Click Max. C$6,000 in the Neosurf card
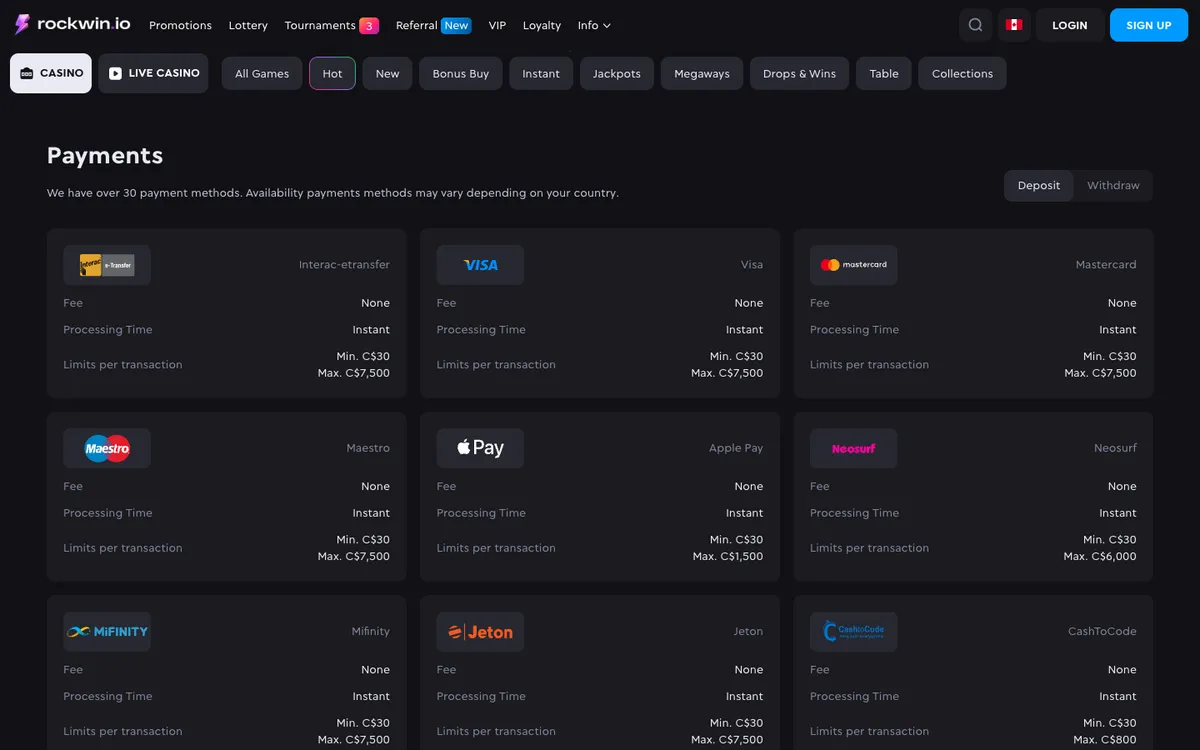This screenshot has height=750, width=1200. point(1100,556)
